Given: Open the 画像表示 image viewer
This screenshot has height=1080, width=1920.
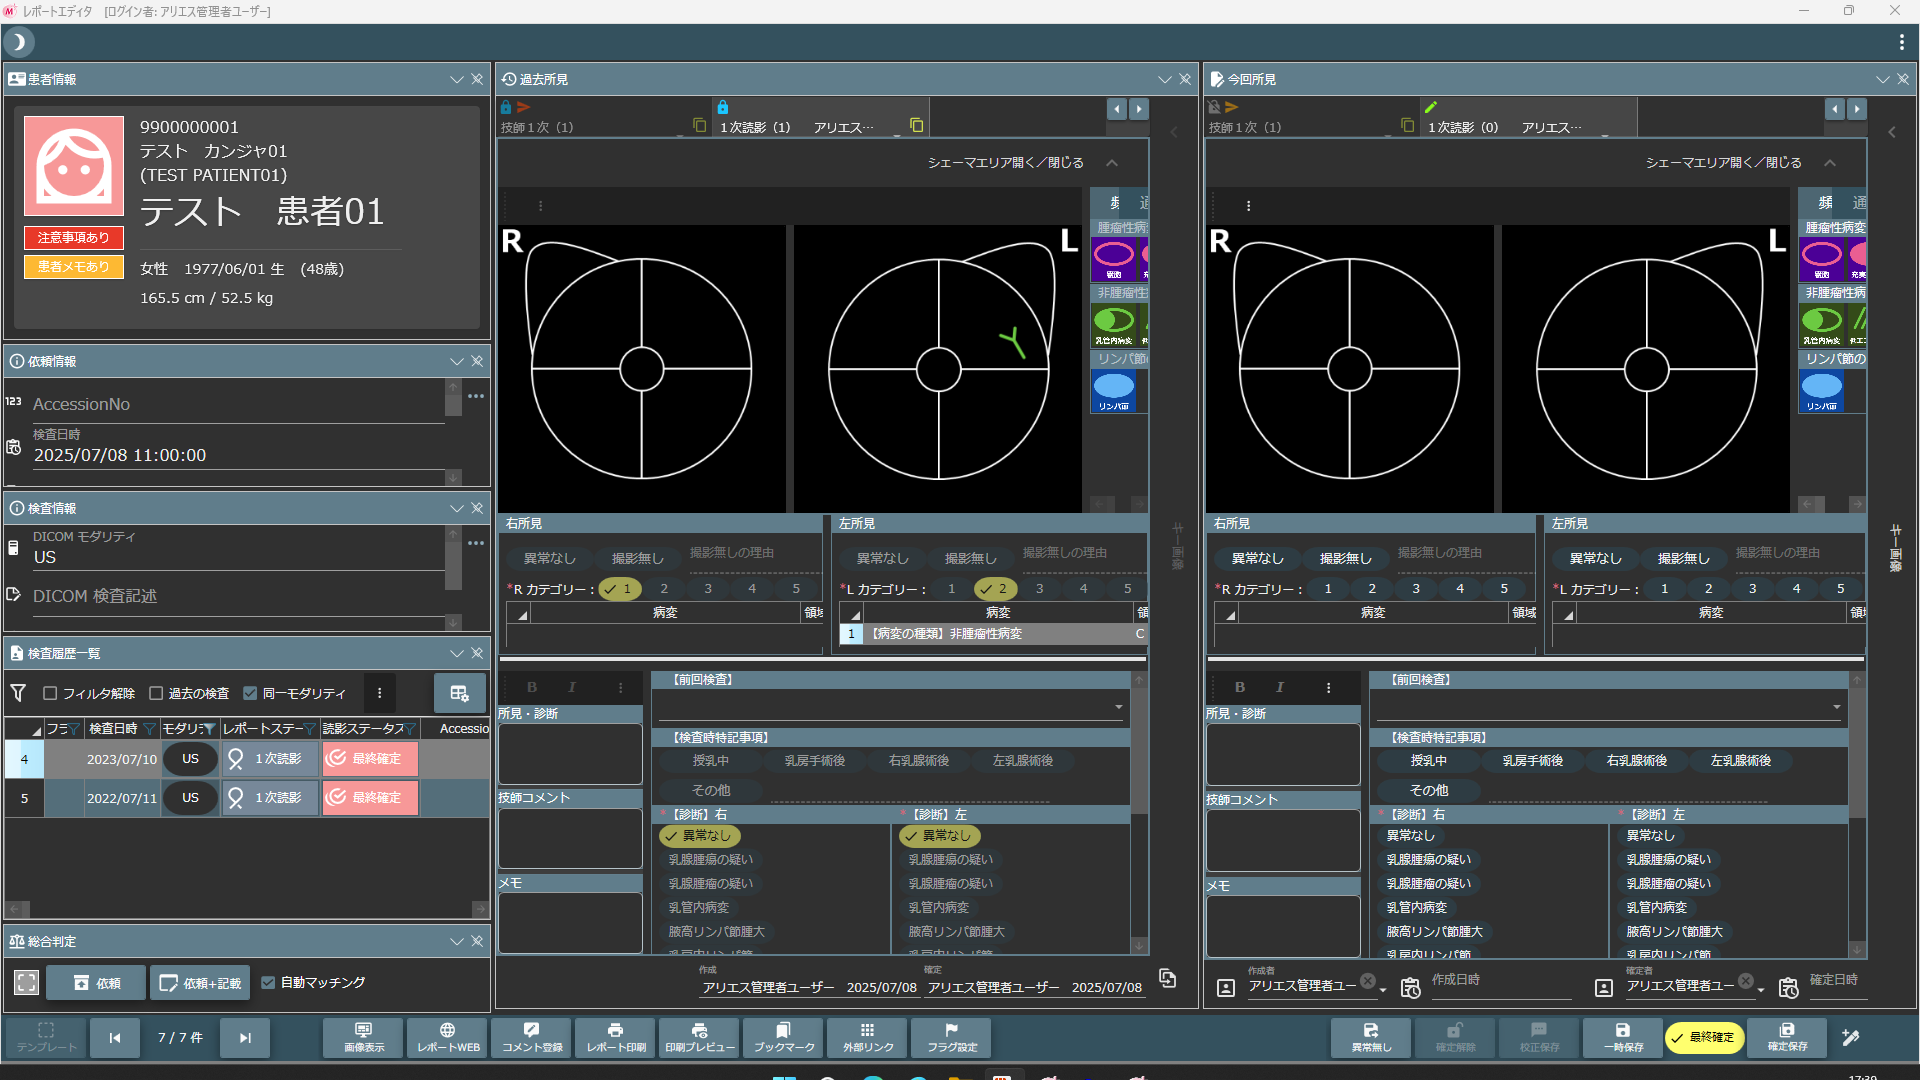Looking at the screenshot, I should 364,1038.
